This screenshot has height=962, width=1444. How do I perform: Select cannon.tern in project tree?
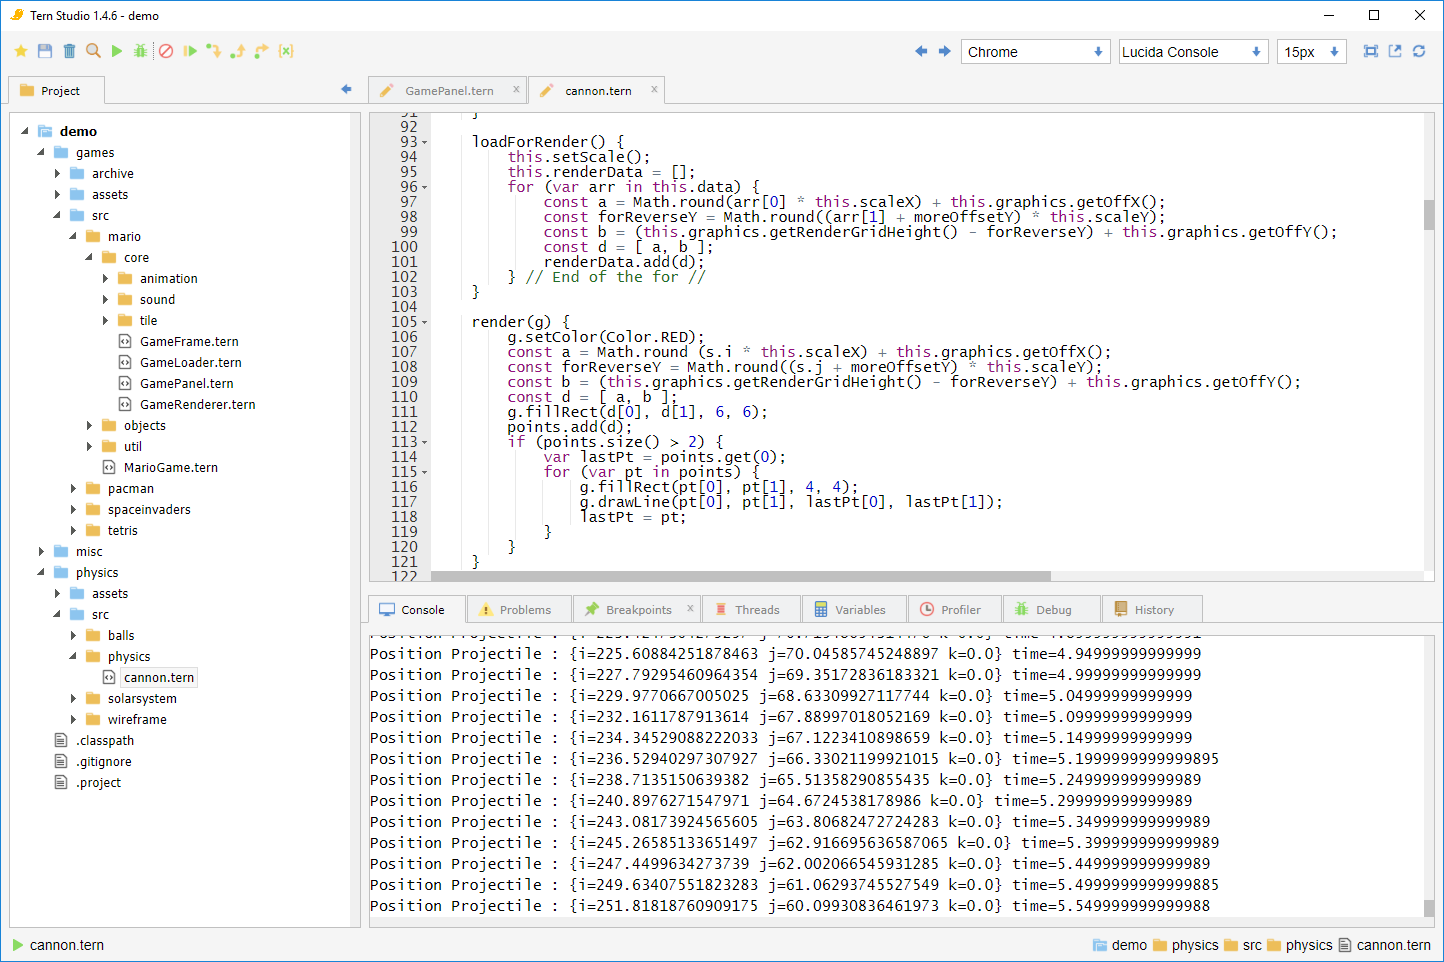click(x=159, y=678)
